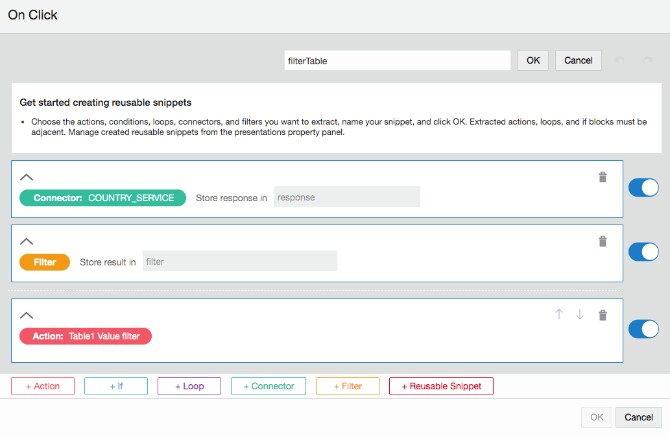Delete the Filter block

click(x=602, y=241)
